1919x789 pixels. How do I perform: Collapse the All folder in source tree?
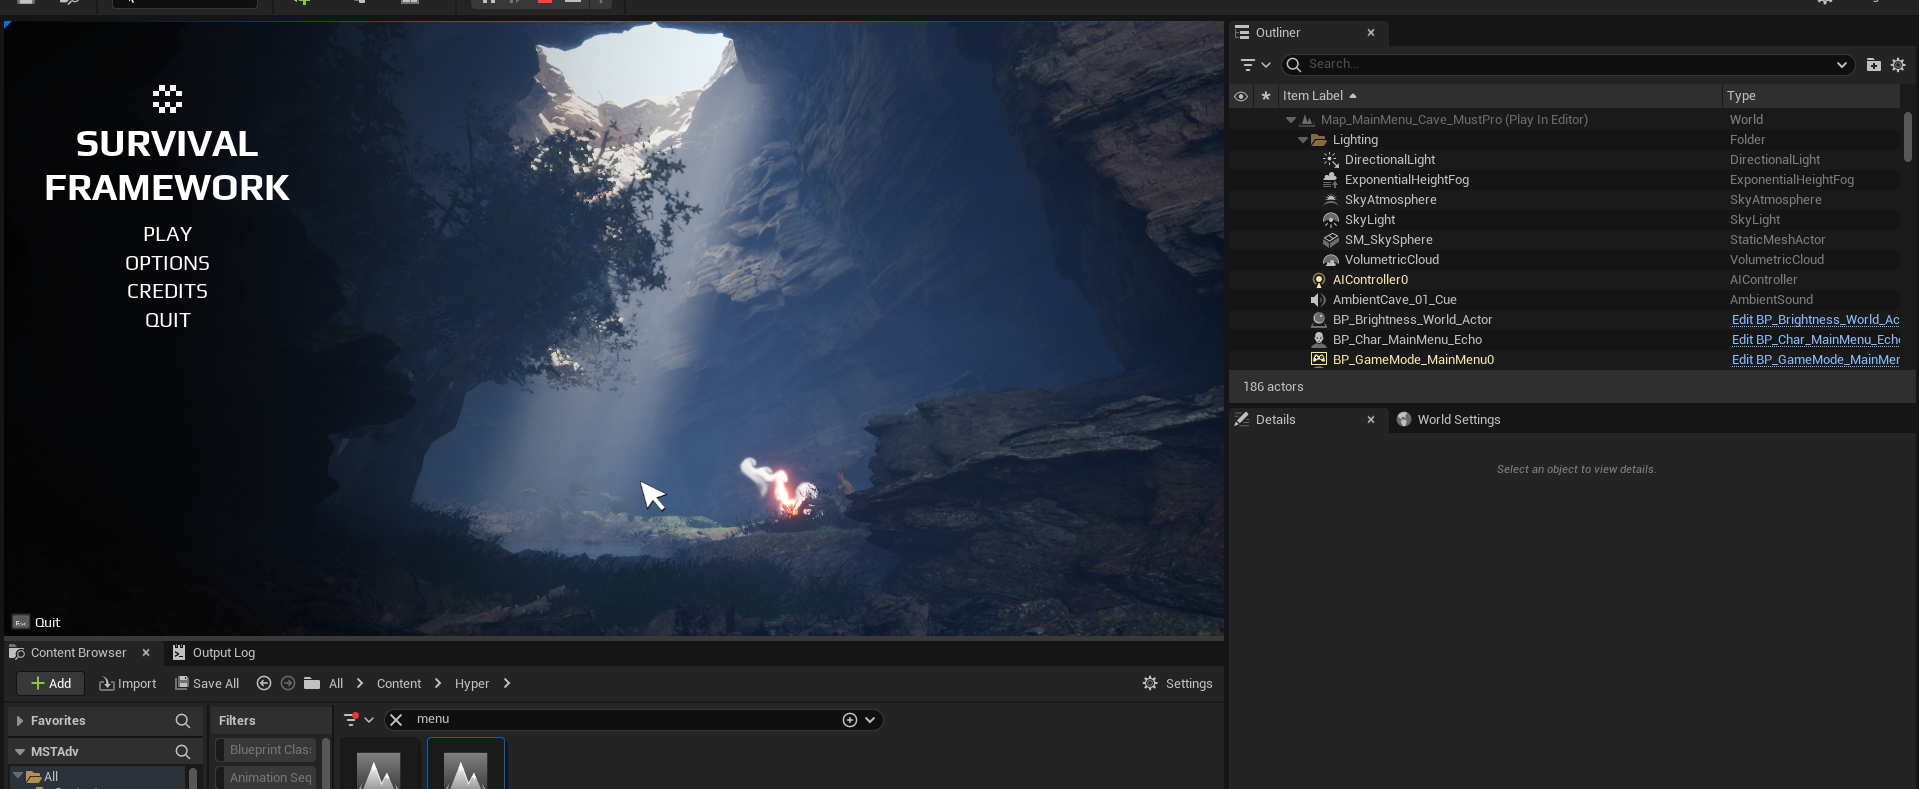coord(18,776)
